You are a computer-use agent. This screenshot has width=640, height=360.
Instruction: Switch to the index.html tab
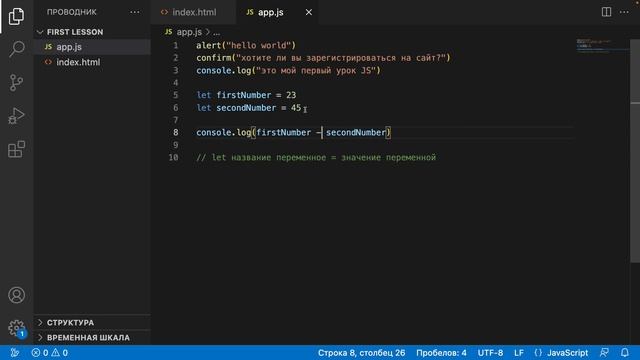(193, 12)
